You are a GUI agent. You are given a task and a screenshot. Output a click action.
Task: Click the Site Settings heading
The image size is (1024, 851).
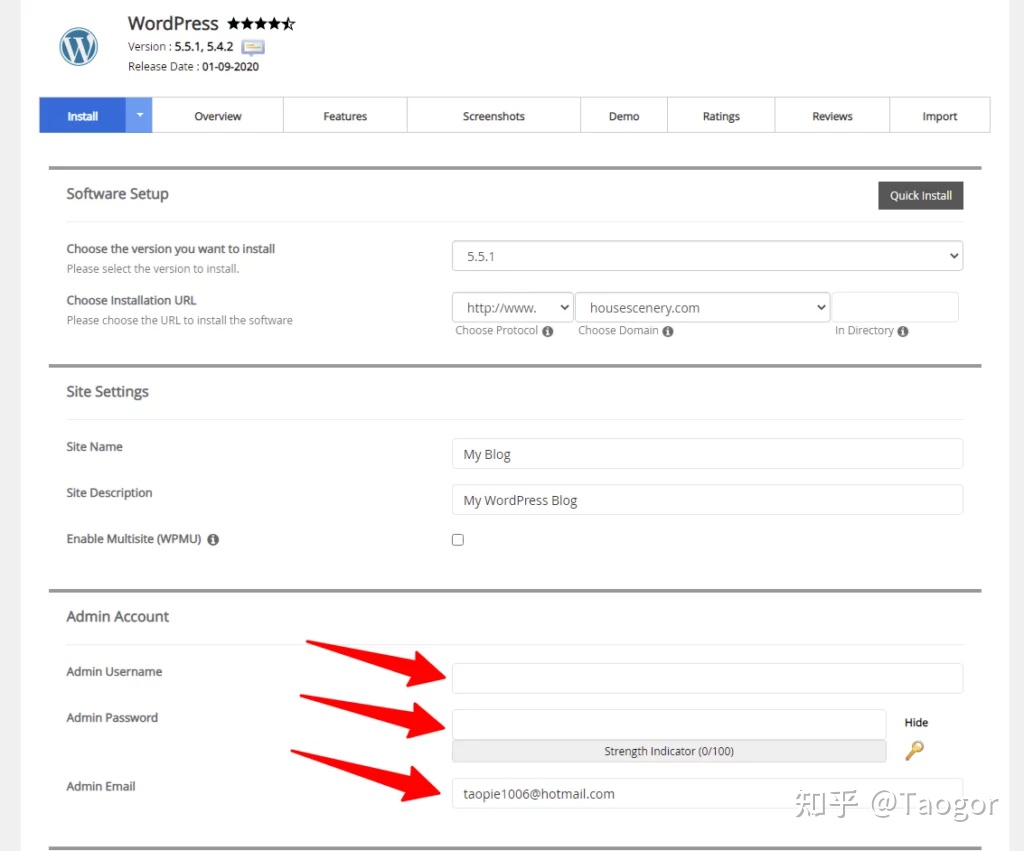[107, 391]
